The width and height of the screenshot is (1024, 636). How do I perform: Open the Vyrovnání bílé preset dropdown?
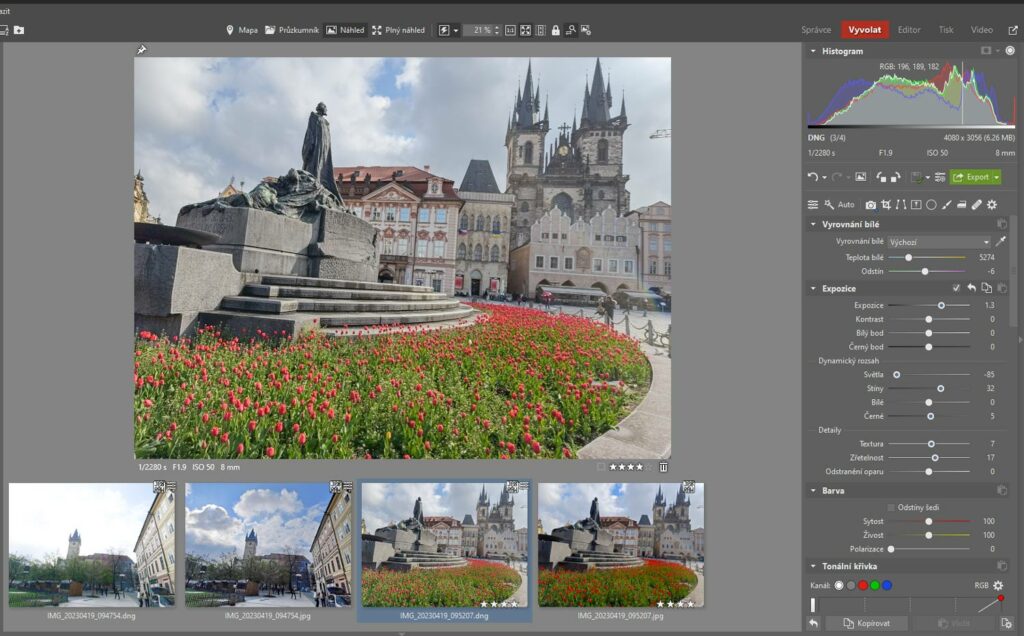938,242
